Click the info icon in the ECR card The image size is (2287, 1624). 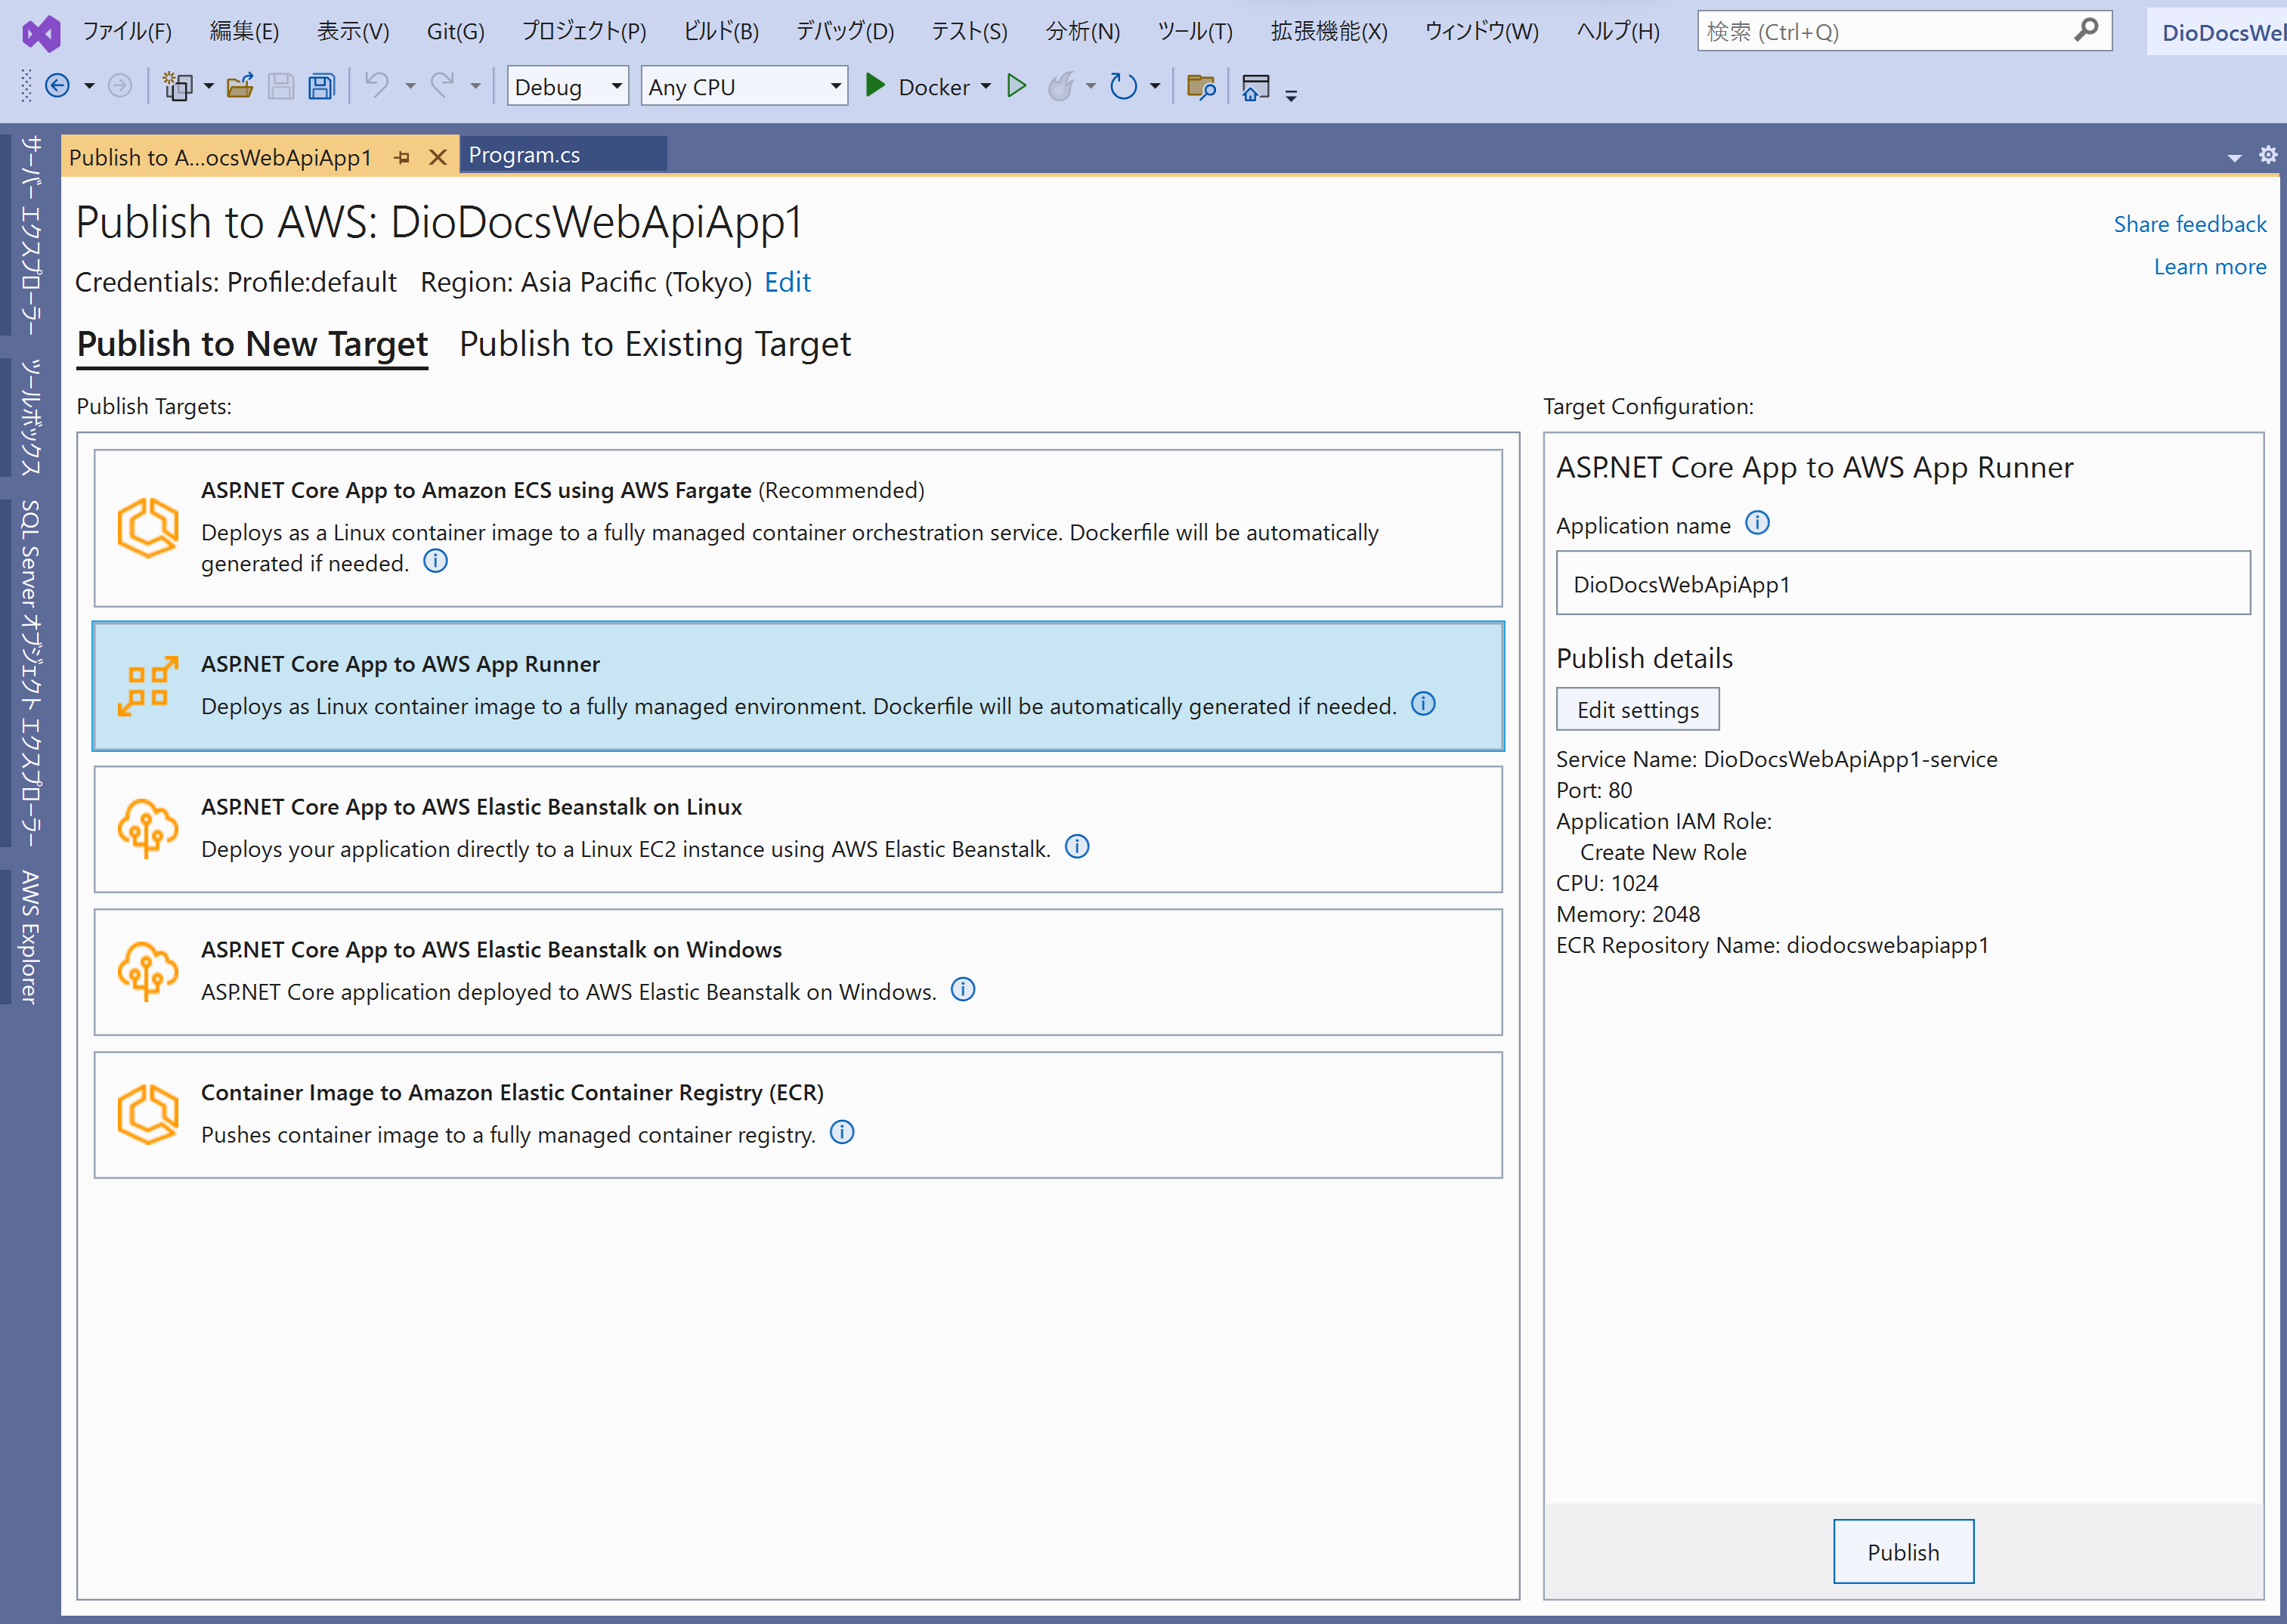[x=843, y=1133]
